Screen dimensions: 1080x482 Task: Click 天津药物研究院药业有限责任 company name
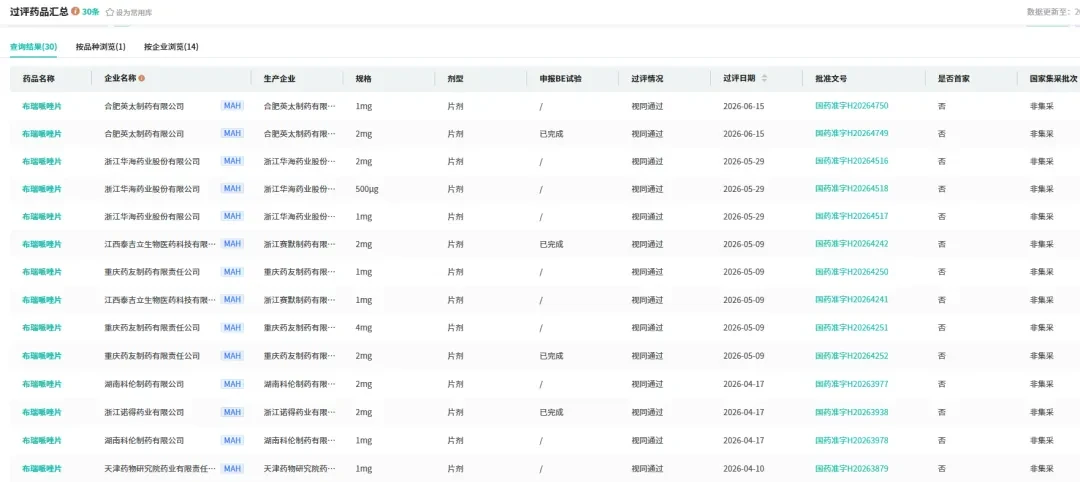click(160, 469)
